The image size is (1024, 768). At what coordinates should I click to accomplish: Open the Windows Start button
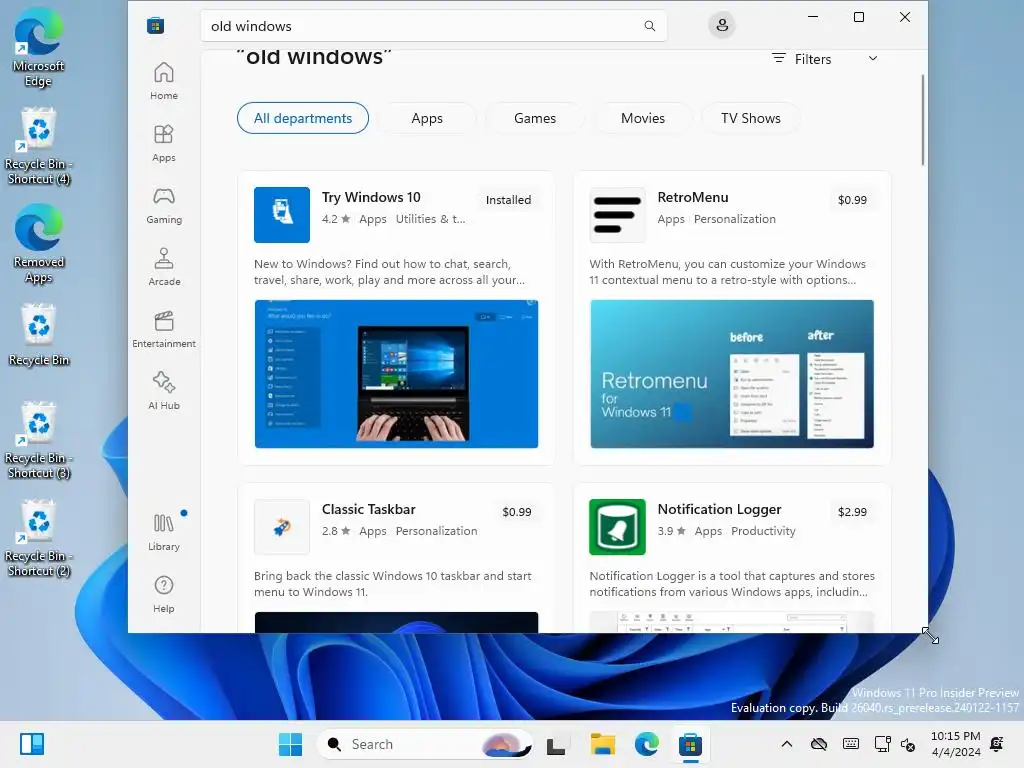(290, 744)
